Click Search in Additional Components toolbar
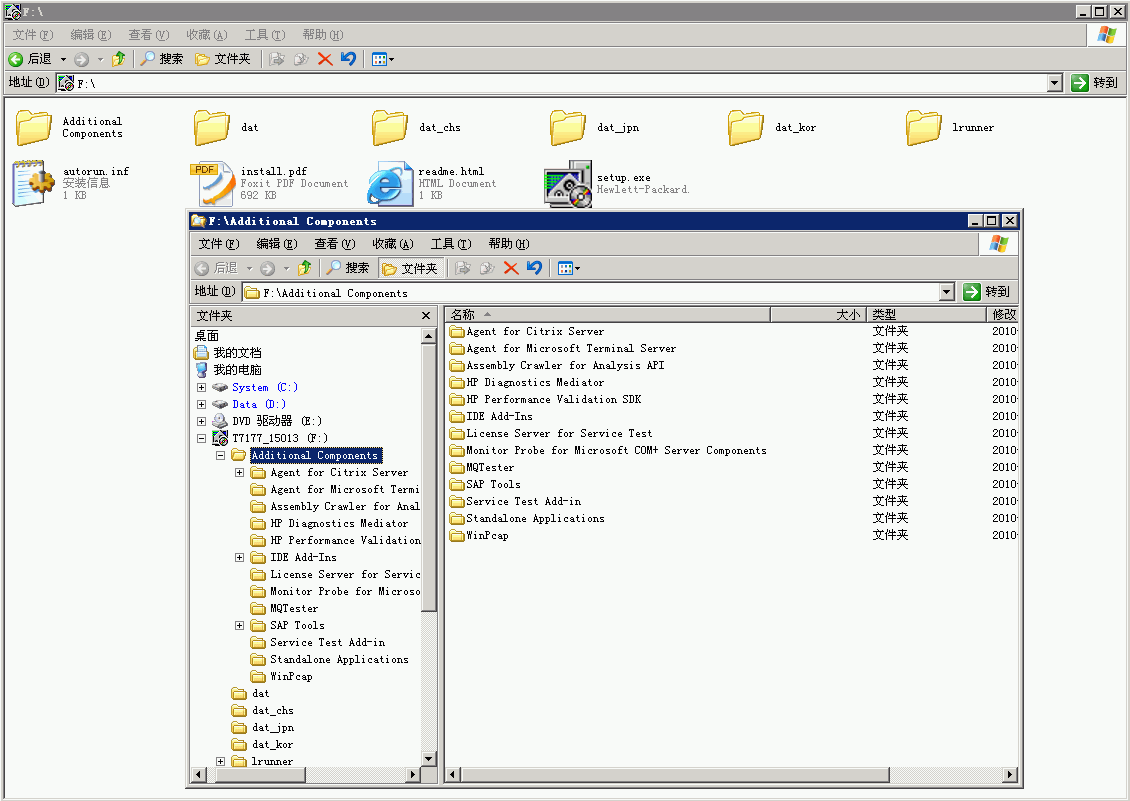The image size is (1130, 801). click(x=348, y=268)
